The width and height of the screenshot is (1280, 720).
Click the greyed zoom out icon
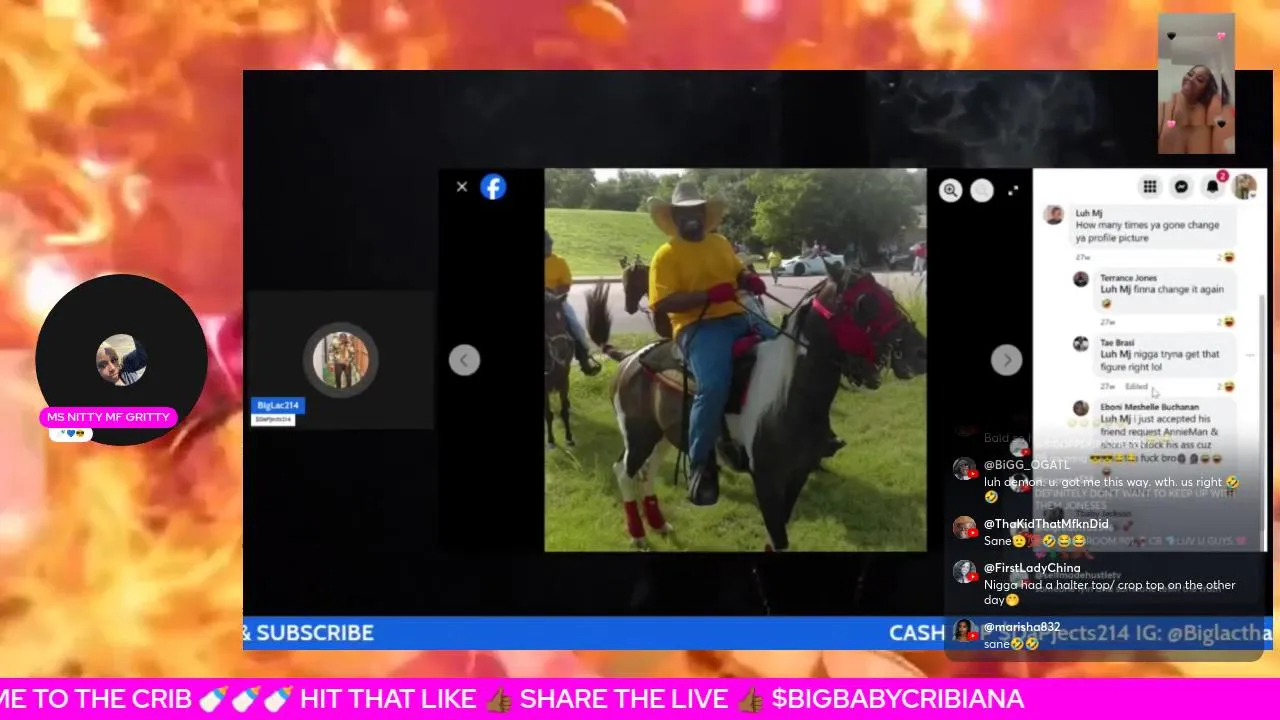point(982,190)
